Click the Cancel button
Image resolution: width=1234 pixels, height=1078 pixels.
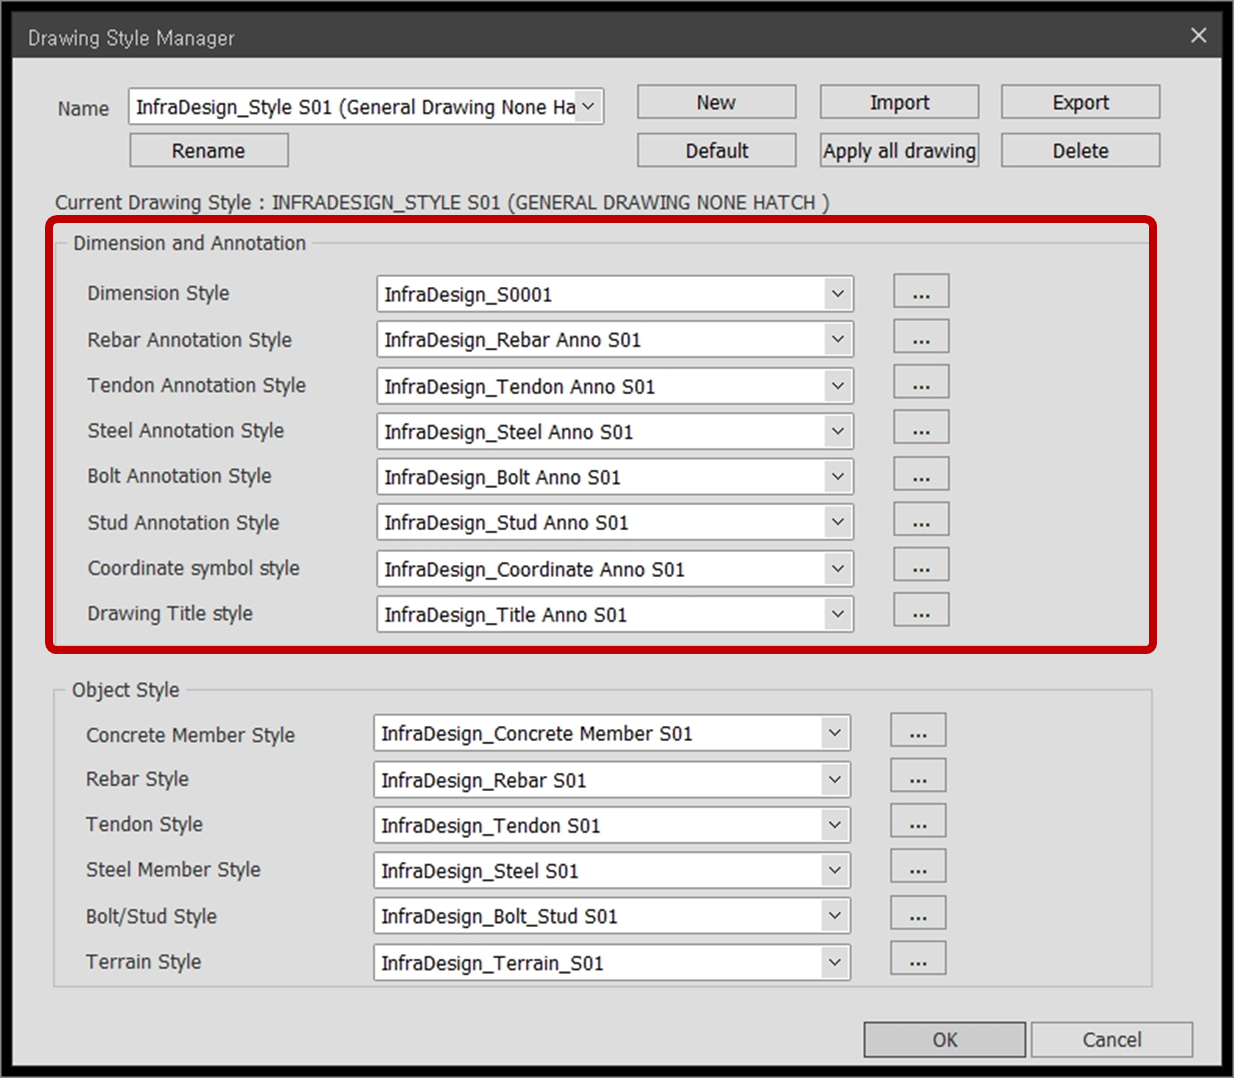point(1112,1039)
